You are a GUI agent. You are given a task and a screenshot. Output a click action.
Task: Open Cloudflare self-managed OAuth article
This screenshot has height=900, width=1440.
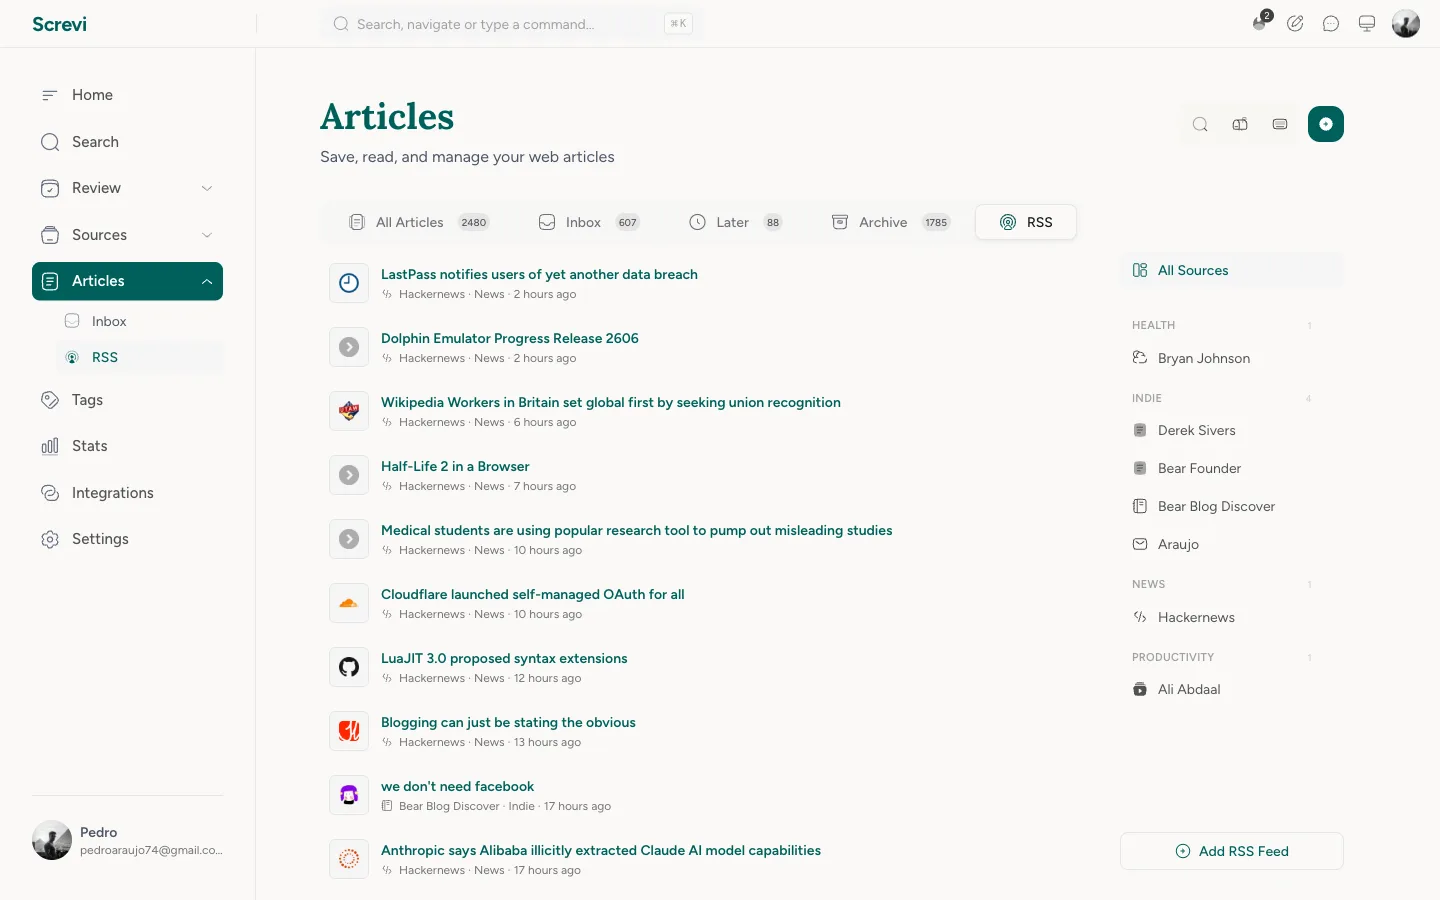(533, 594)
